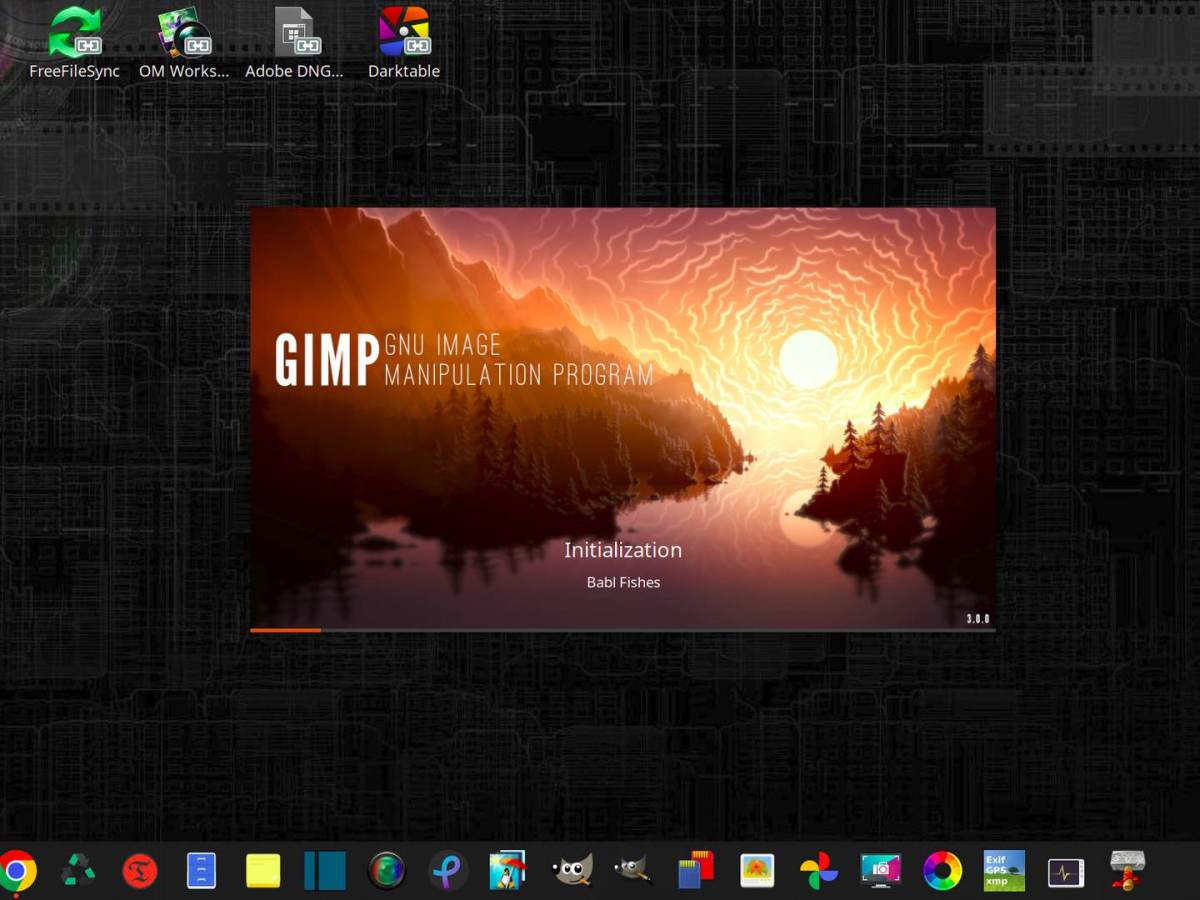This screenshot has width=1200, height=900.
Task: Click the 'Initialization' status text on splash
Action: click(x=623, y=550)
